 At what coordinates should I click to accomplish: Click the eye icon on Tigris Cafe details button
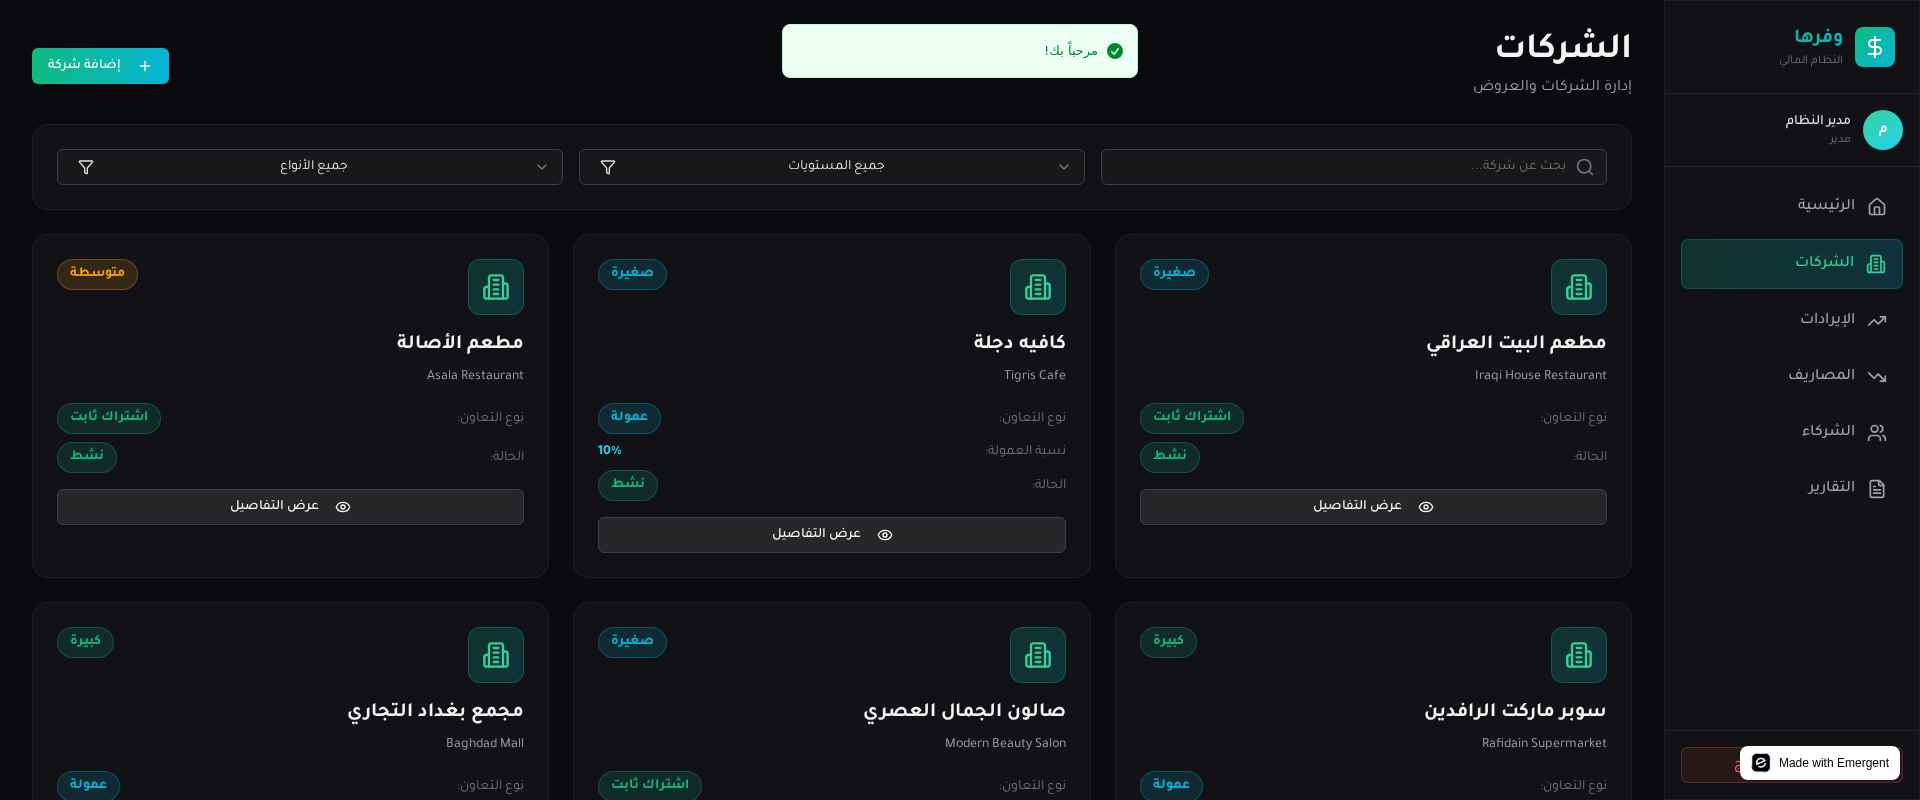pos(885,535)
